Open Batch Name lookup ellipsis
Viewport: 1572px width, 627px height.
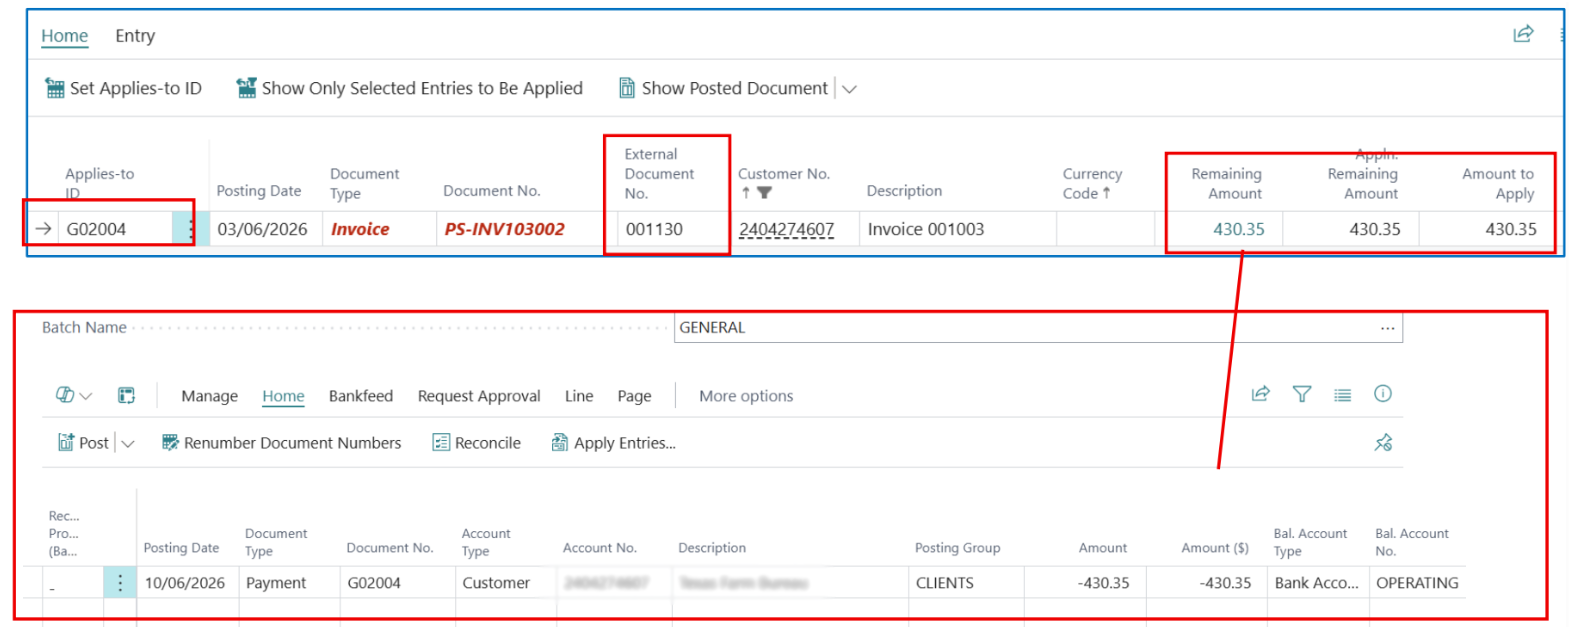coord(1387,328)
